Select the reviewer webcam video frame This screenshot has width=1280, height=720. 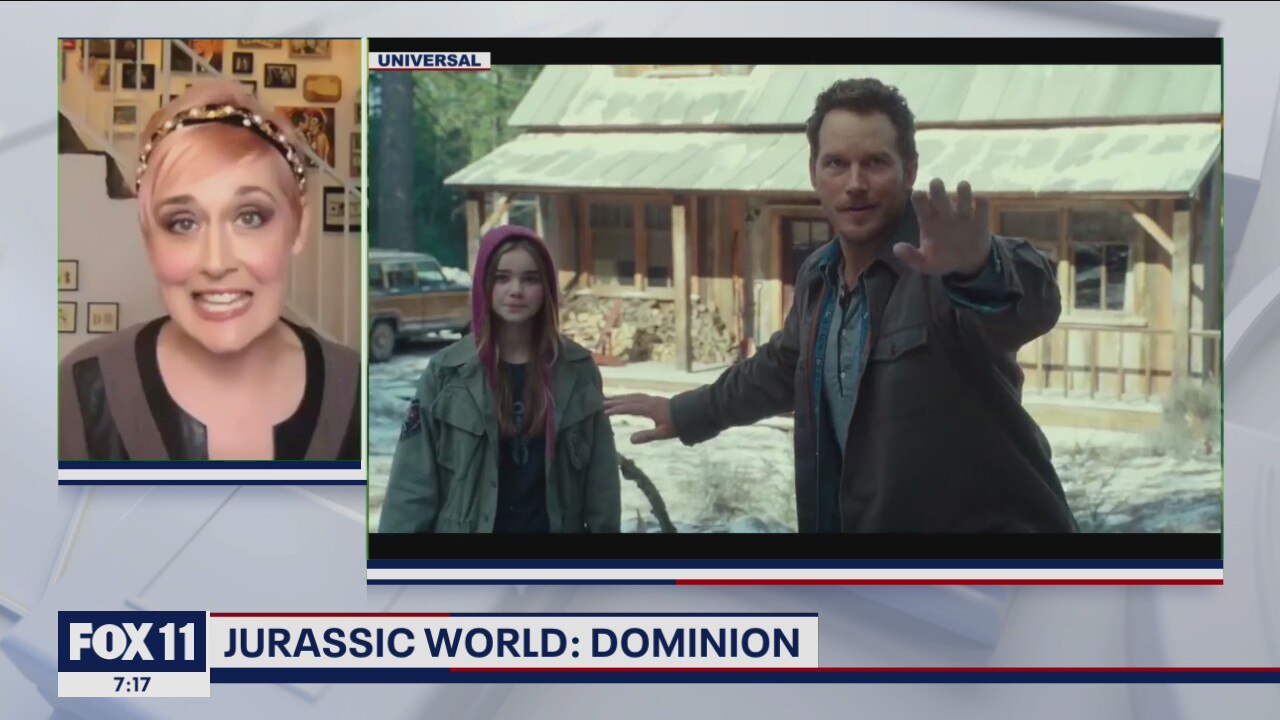tap(210, 250)
